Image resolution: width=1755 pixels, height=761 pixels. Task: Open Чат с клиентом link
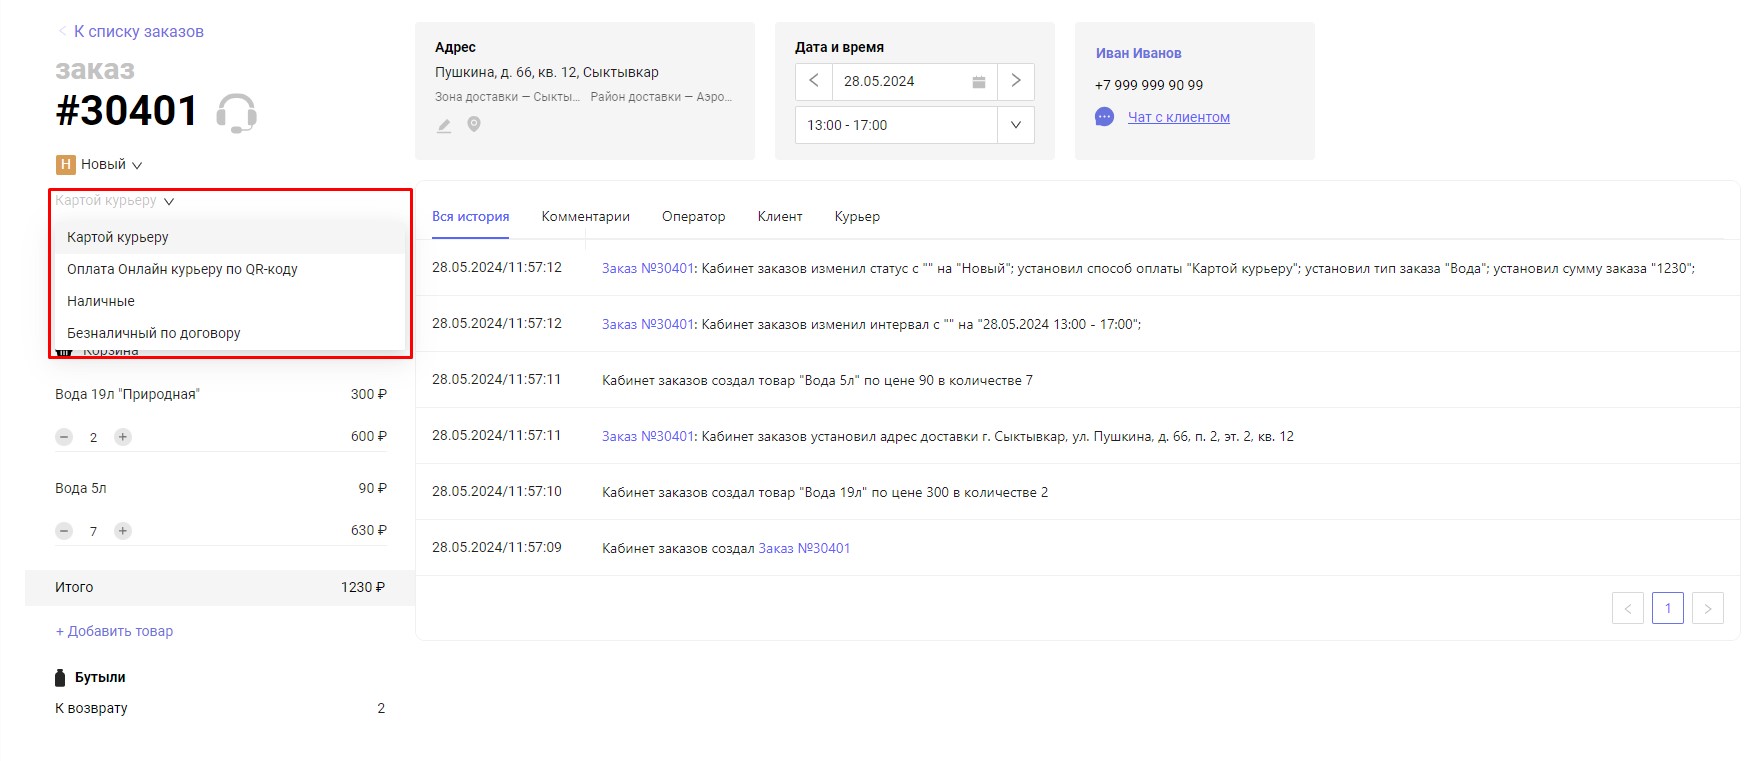1179,117
